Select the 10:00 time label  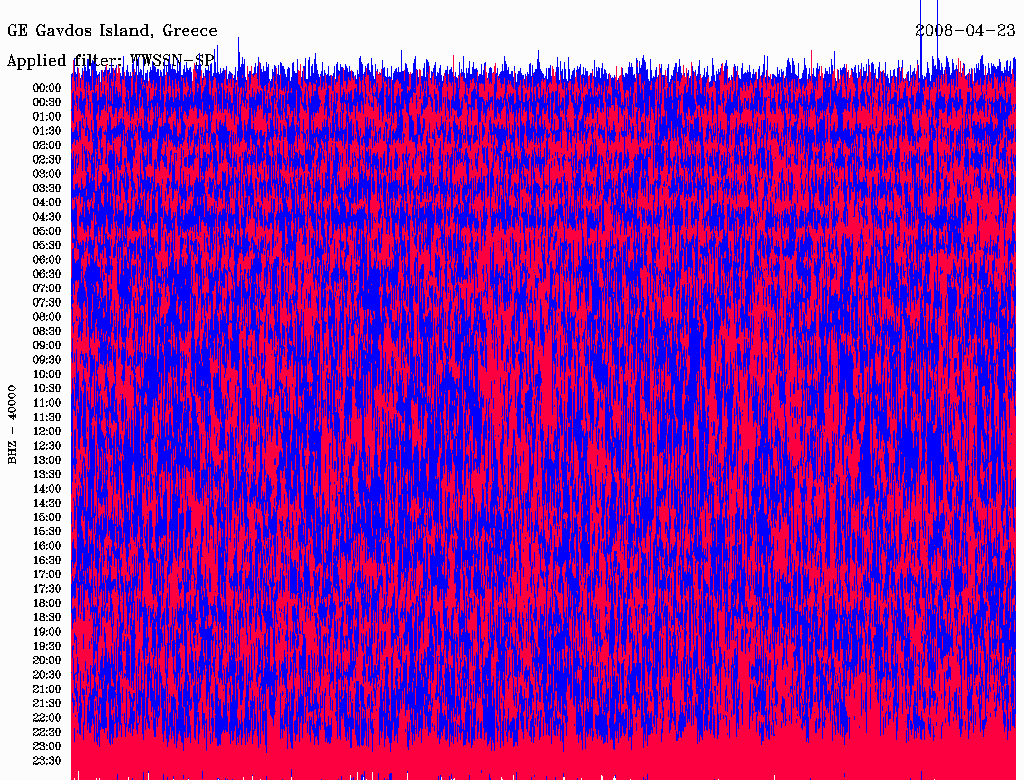(x=47, y=374)
